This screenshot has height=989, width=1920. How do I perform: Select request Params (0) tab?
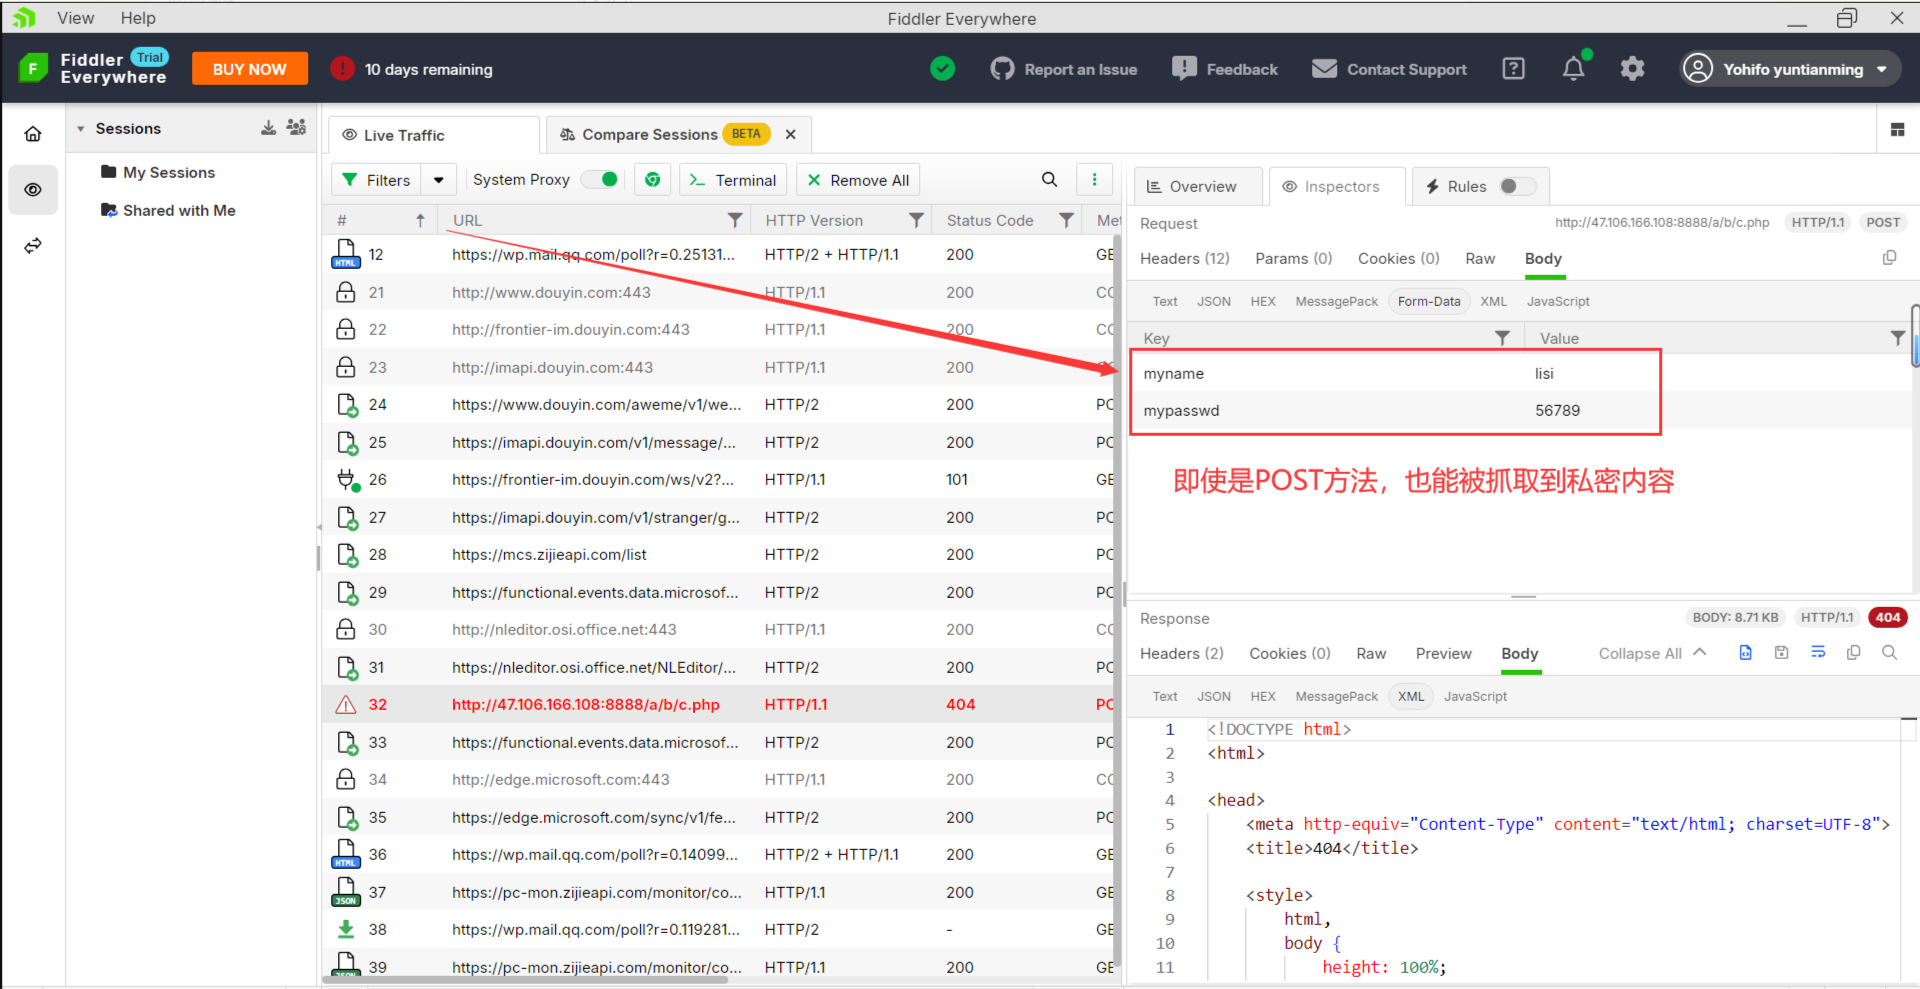click(1294, 258)
